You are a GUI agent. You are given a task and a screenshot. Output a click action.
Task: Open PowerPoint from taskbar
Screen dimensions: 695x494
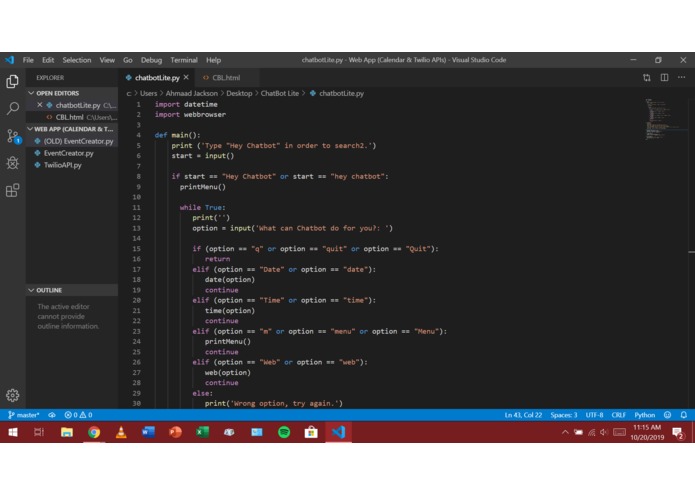coord(176,432)
